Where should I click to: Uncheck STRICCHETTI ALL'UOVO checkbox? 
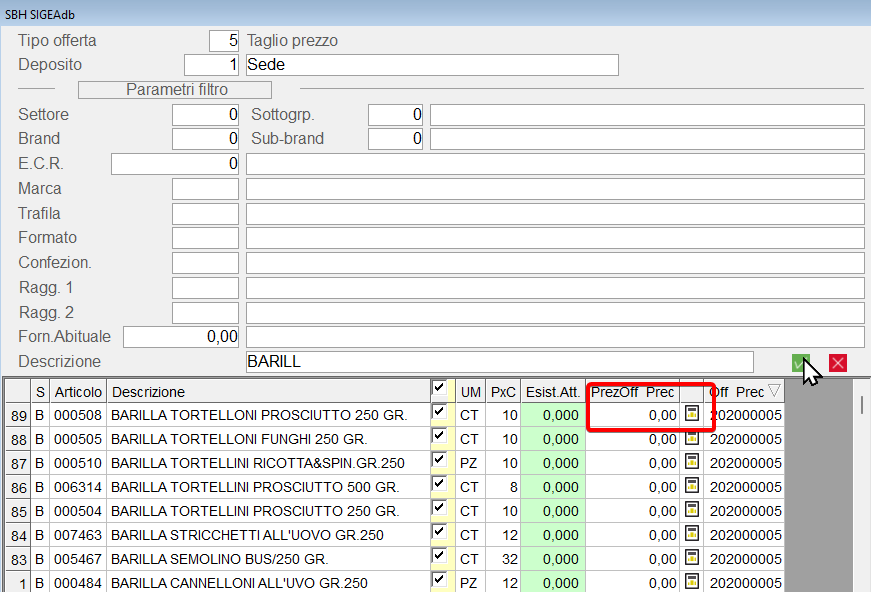click(x=439, y=531)
